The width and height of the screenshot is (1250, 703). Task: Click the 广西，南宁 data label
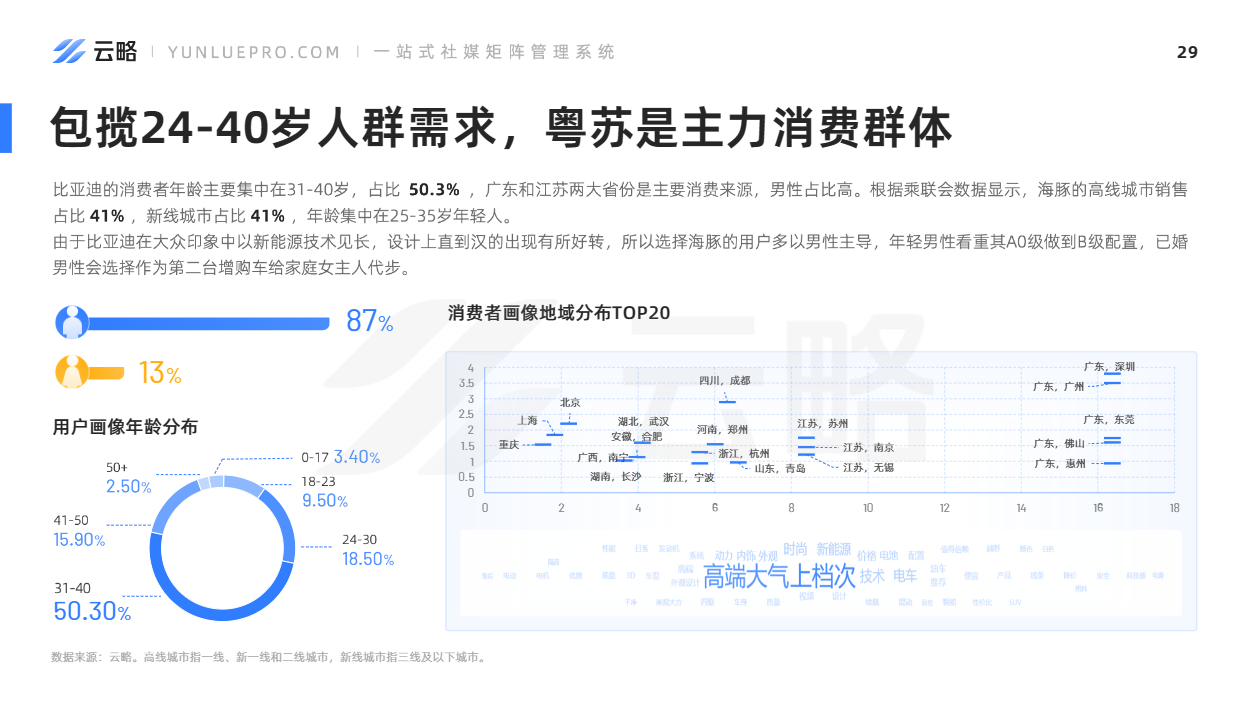pos(602,458)
